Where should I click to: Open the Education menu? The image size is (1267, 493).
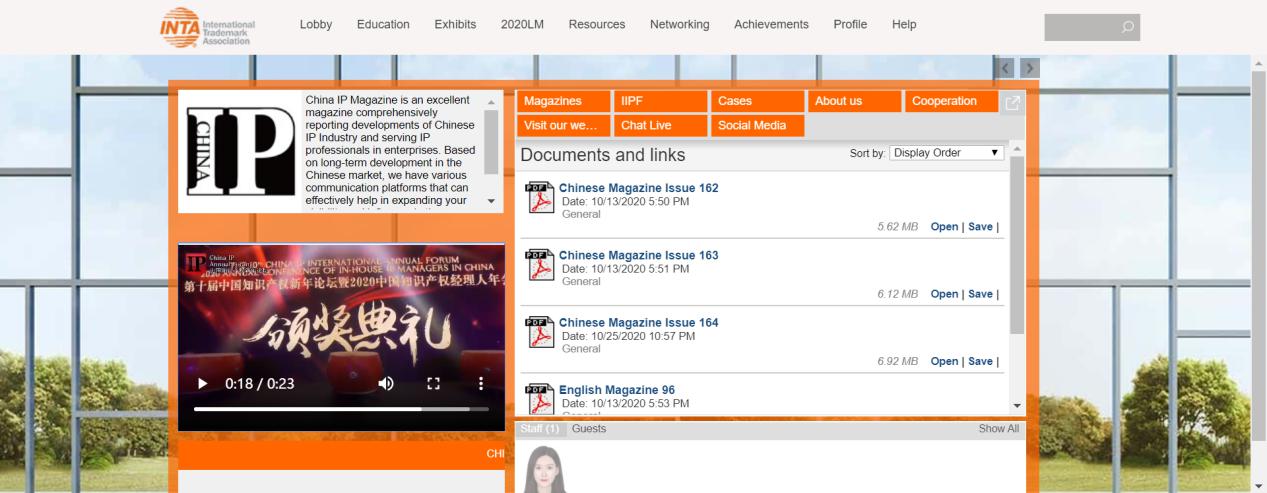coord(383,24)
